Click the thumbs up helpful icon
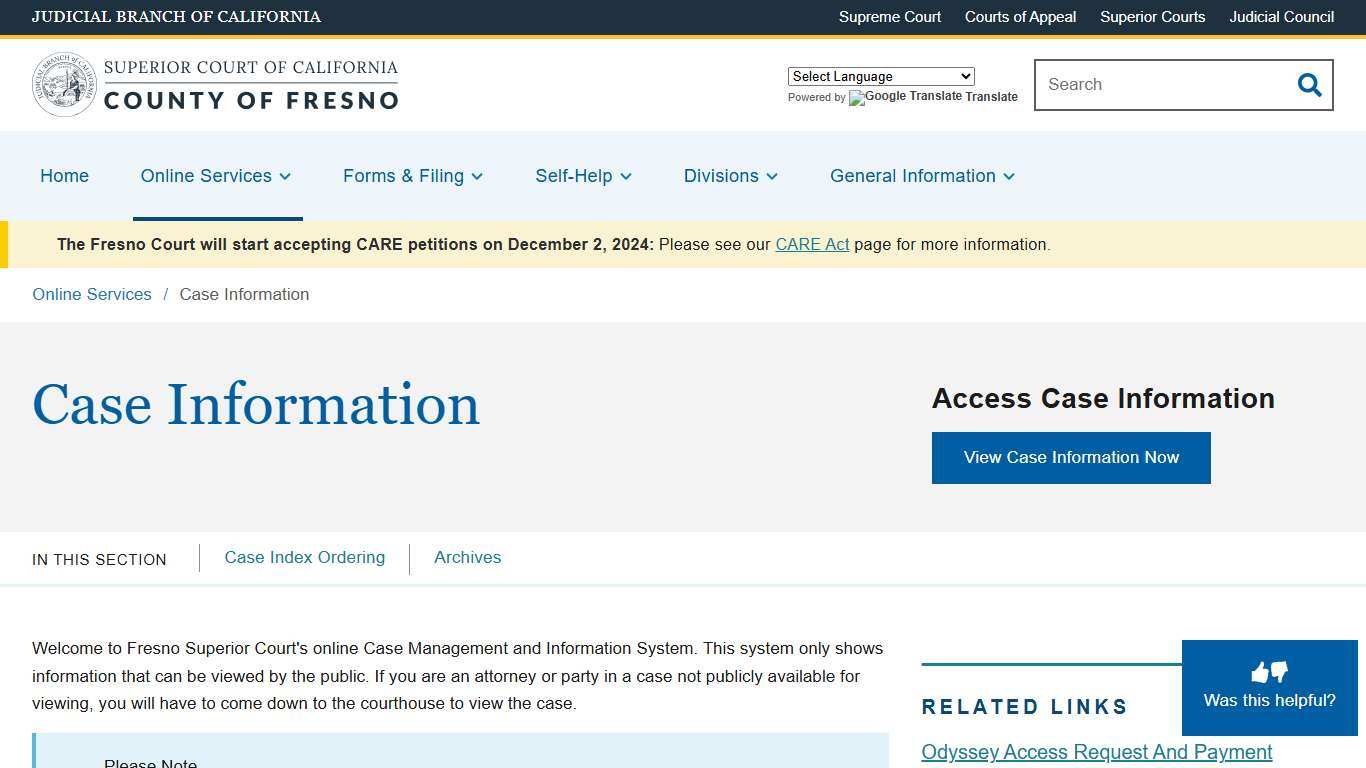Image resolution: width=1366 pixels, height=768 pixels. click(x=1257, y=672)
